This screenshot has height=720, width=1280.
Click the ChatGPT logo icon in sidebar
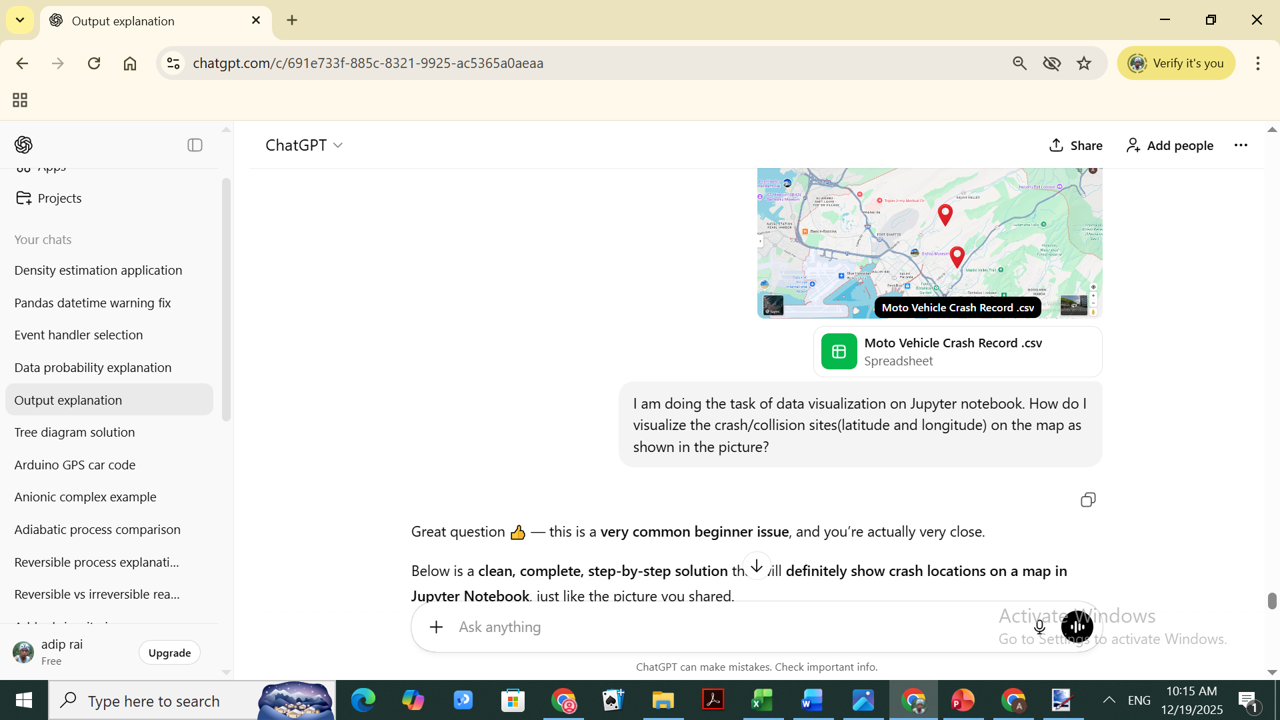tap(24, 145)
